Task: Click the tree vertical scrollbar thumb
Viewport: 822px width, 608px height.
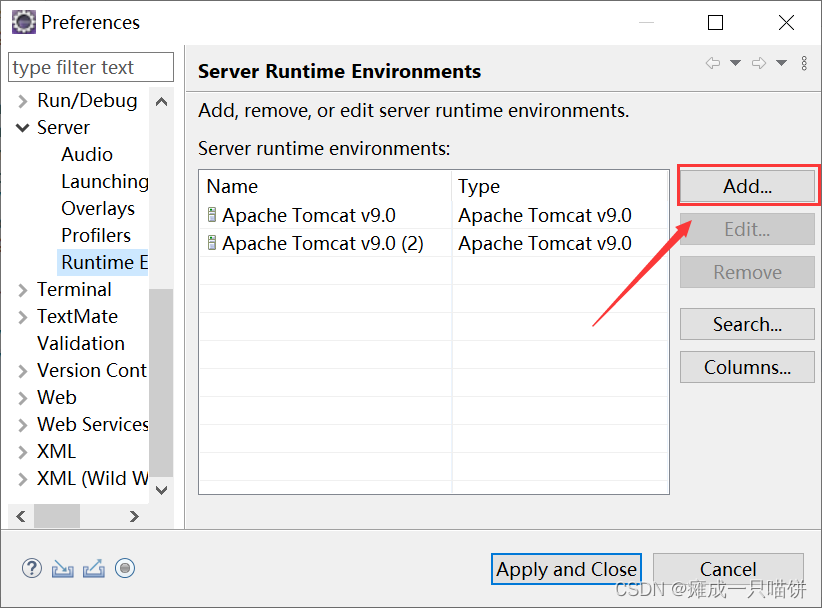Action: click(x=161, y=383)
